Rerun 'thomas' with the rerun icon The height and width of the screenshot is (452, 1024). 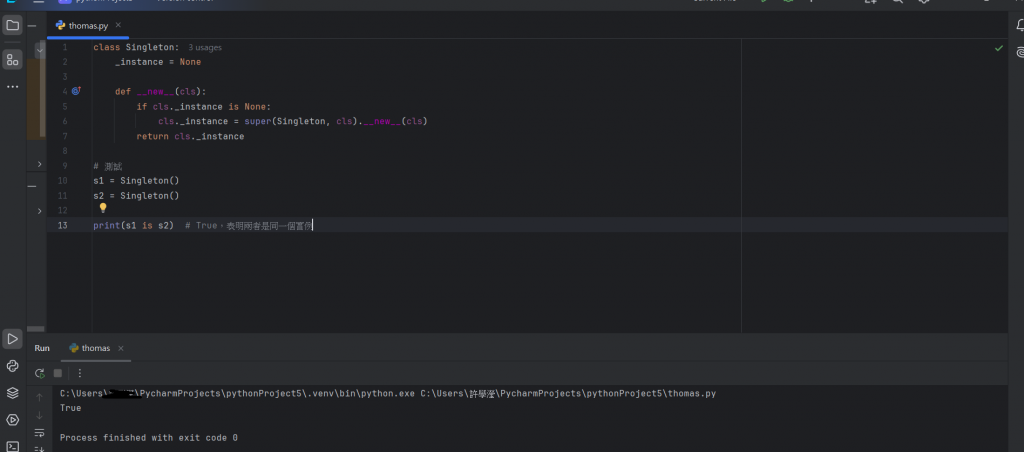[x=40, y=373]
